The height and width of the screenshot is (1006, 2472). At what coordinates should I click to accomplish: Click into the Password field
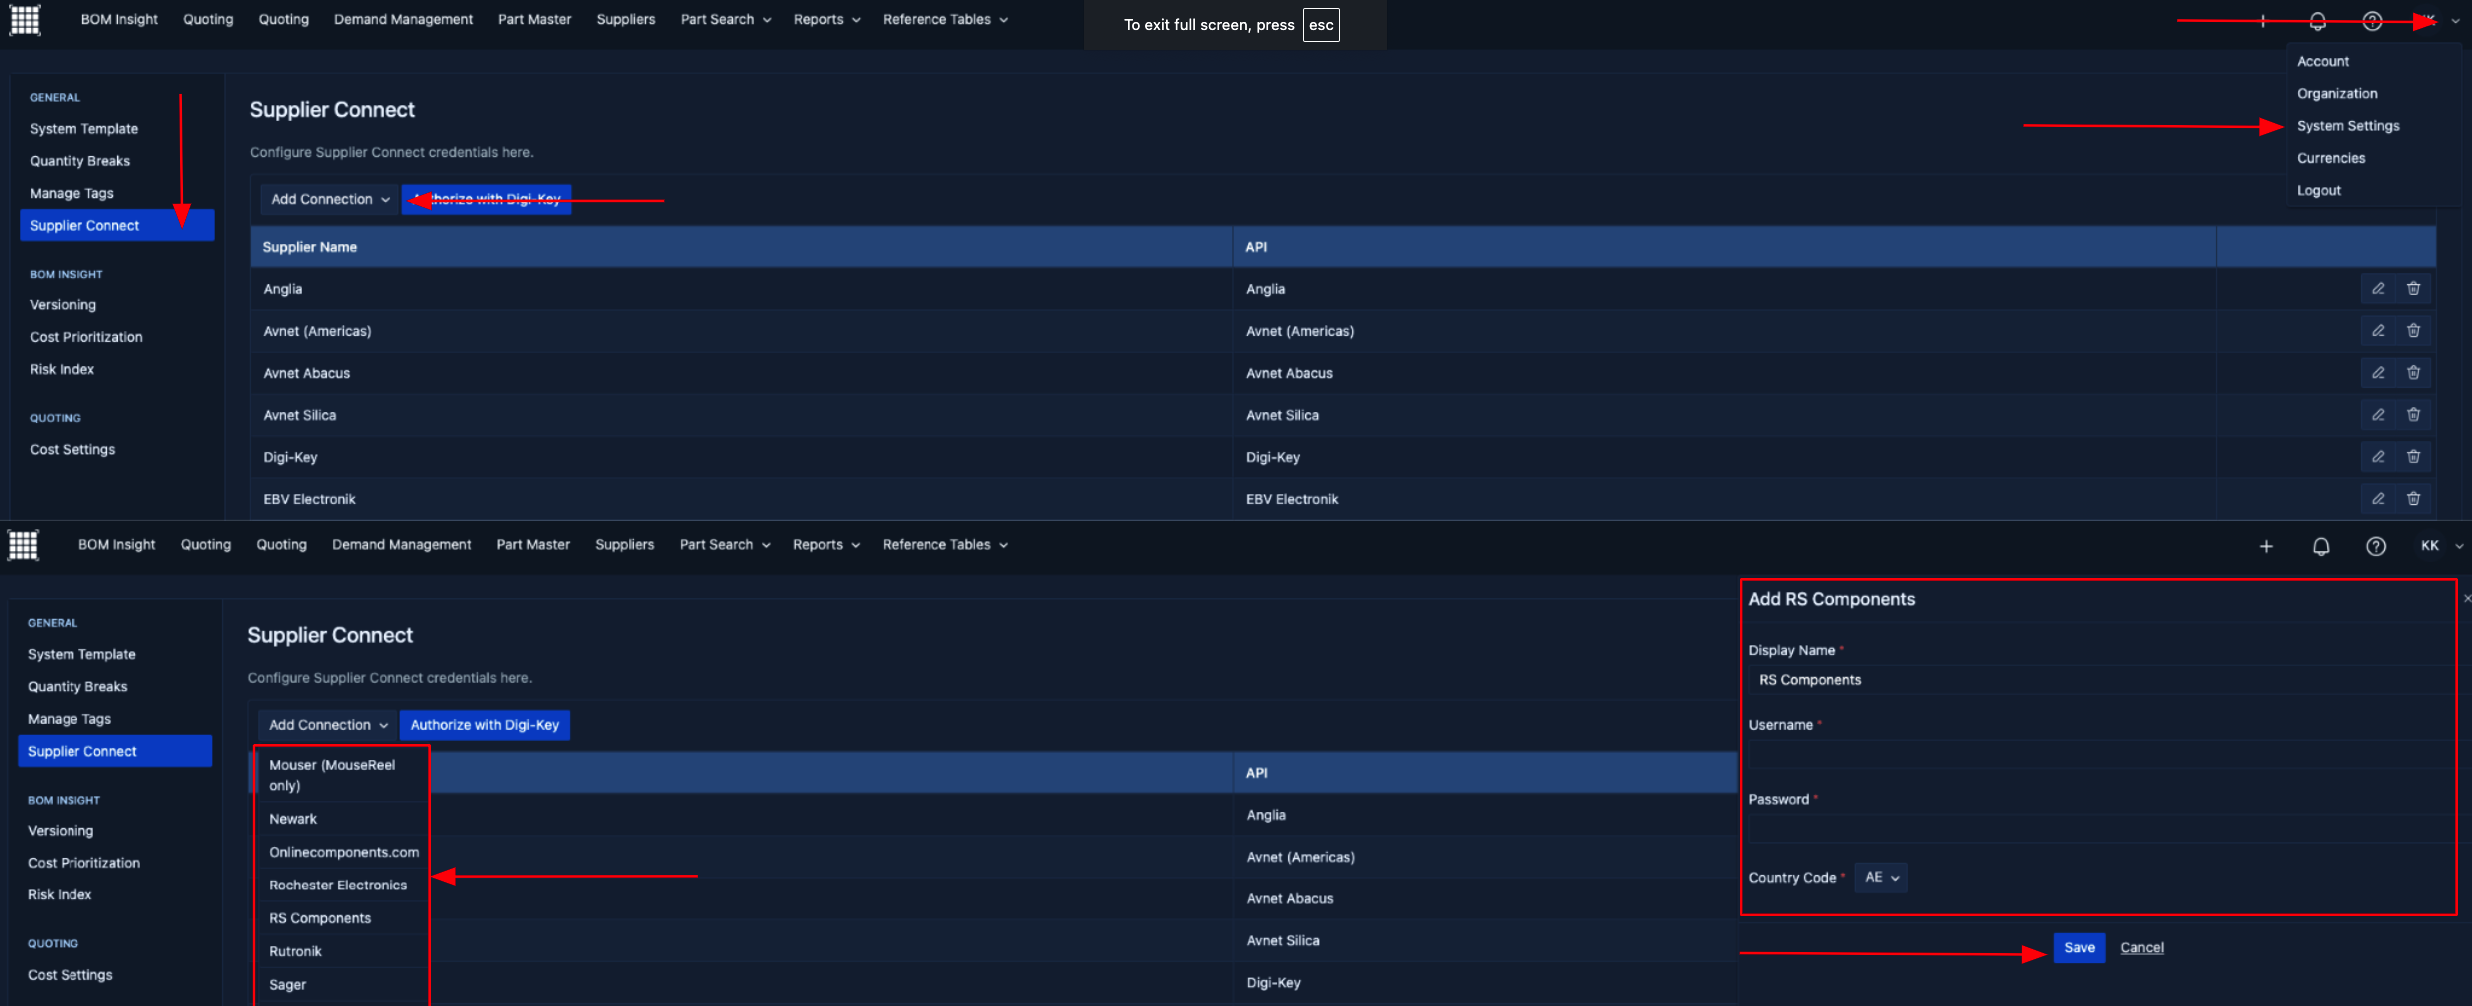(2098, 829)
